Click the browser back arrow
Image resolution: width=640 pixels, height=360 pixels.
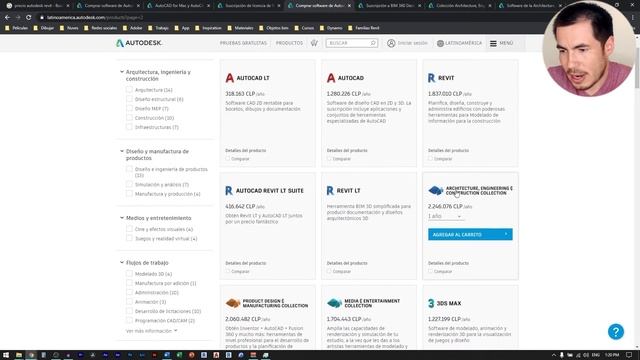7,18
